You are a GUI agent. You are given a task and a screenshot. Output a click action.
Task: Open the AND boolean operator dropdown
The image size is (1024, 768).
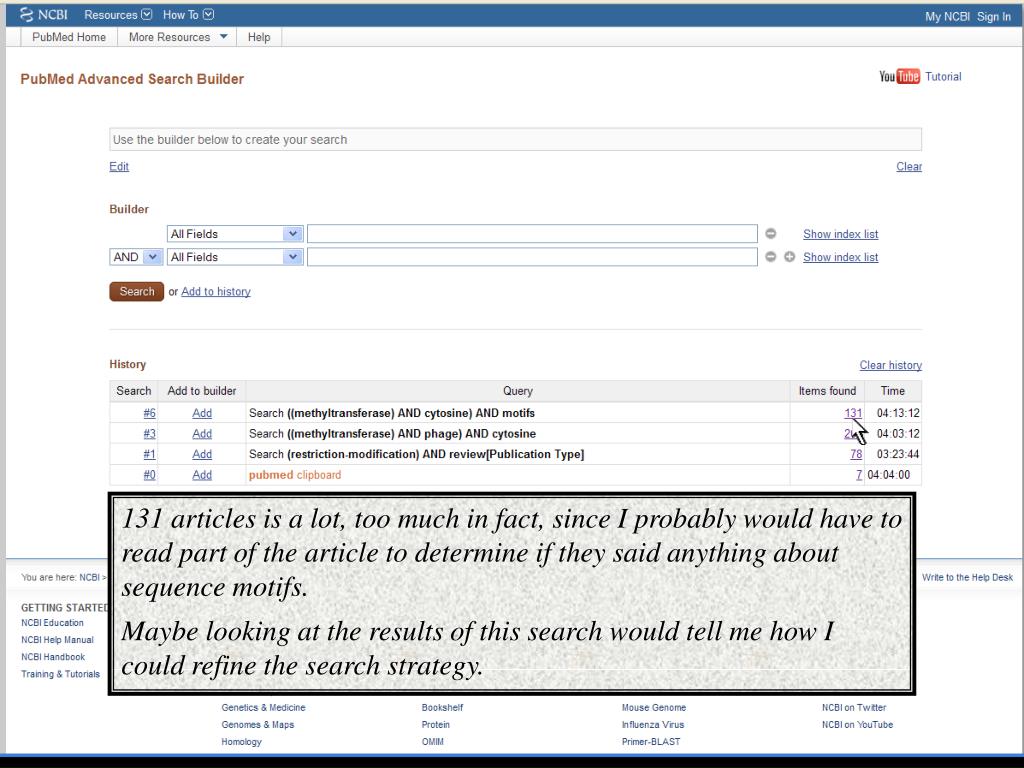136,257
